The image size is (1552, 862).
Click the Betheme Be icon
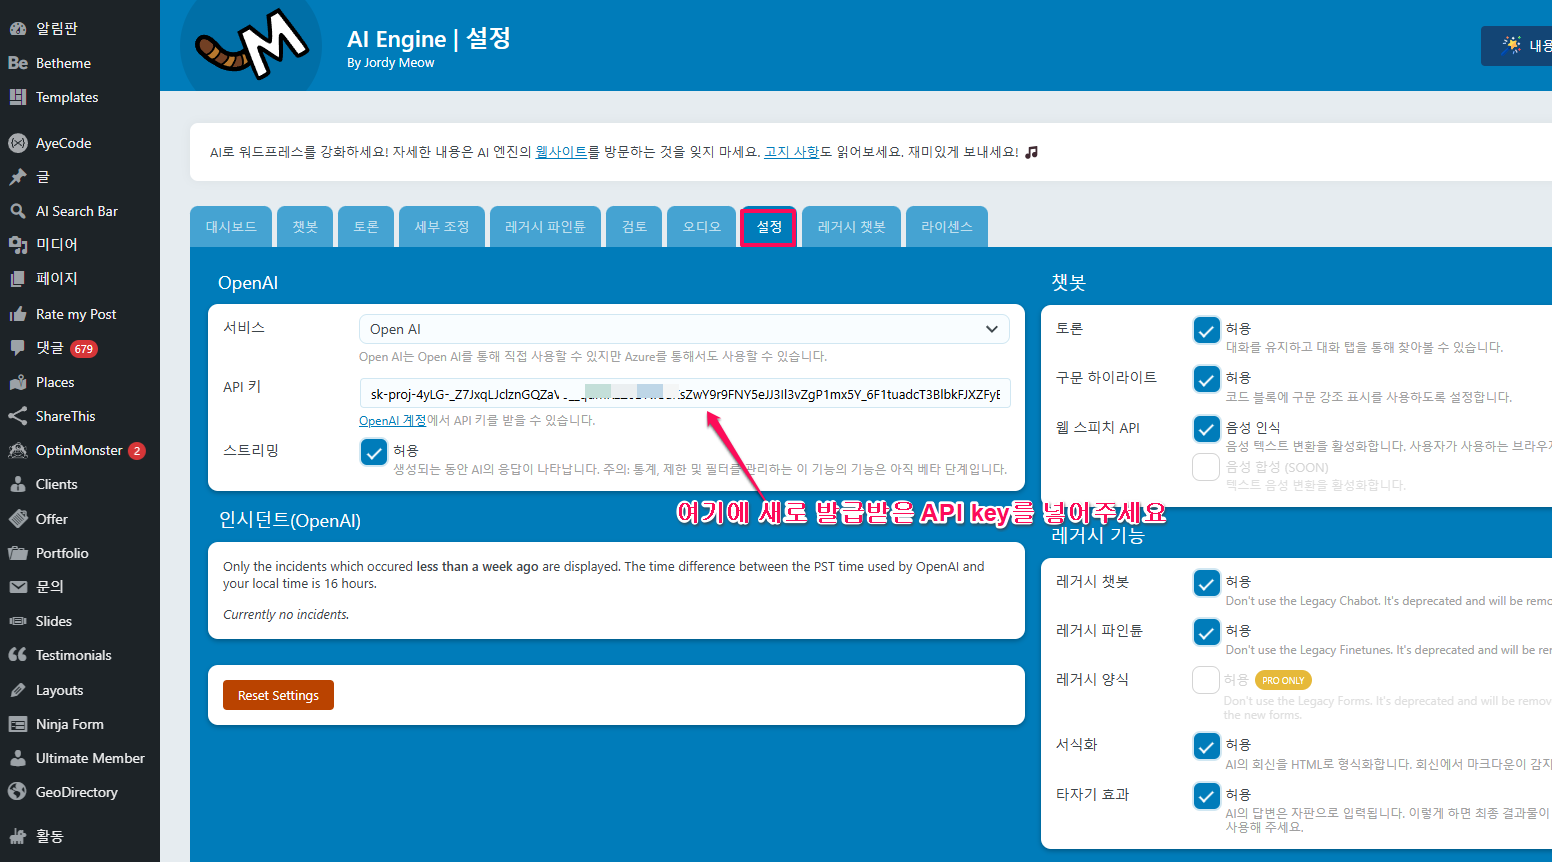18,63
